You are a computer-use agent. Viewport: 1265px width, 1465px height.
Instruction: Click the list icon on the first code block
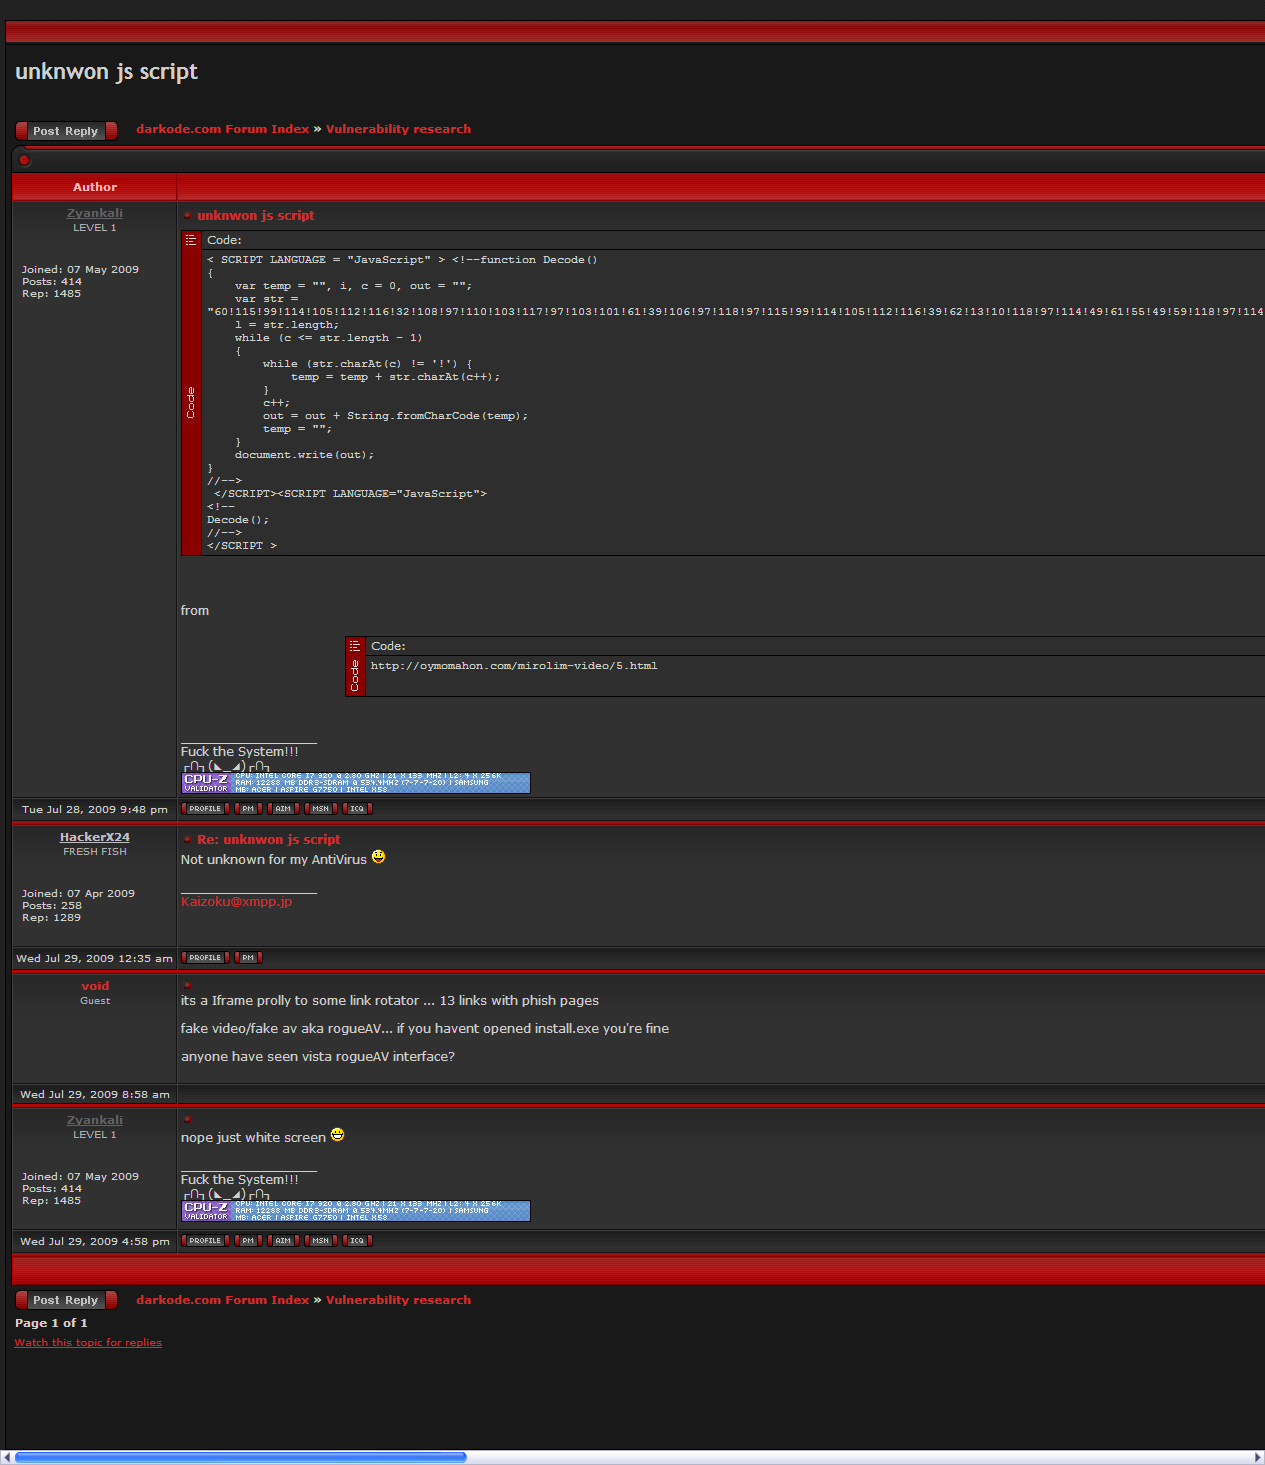pyautogui.click(x=191, y=240)
